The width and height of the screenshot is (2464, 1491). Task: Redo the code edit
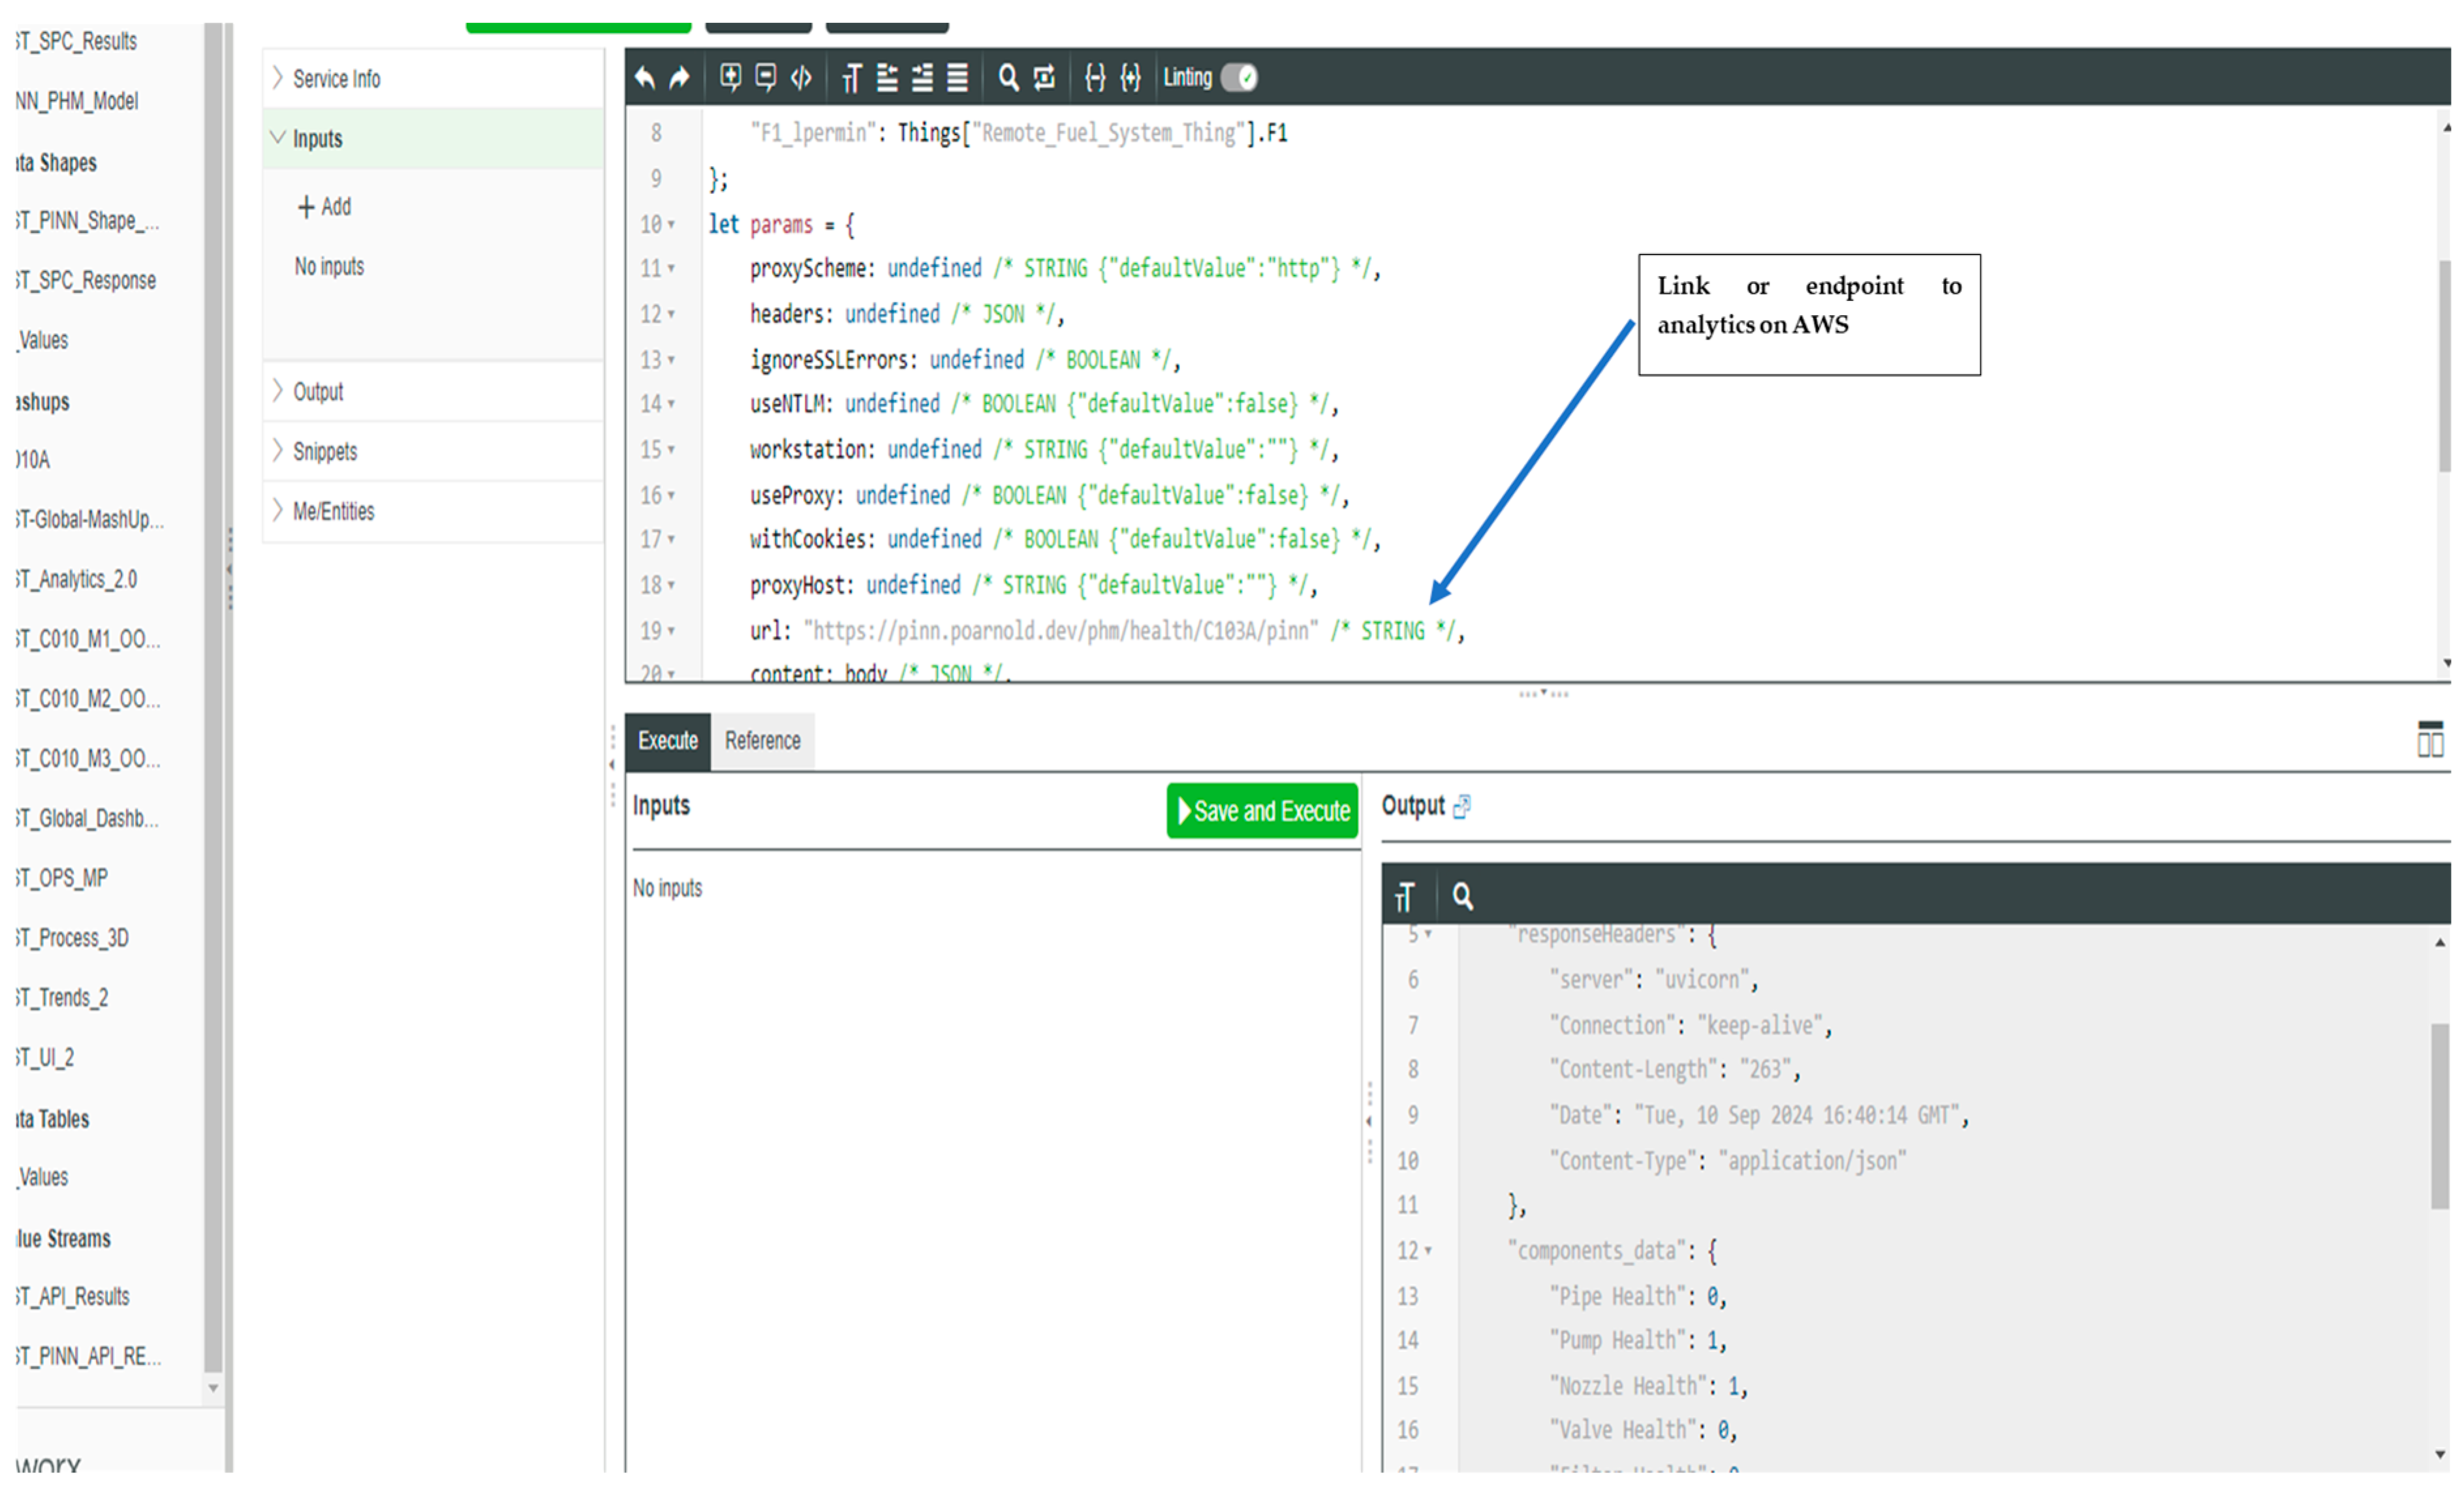click(680, 77)
